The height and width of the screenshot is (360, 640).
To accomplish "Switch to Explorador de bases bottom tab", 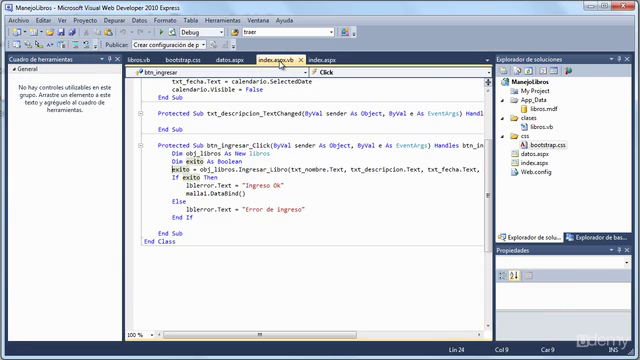I will tap(597, 237).
